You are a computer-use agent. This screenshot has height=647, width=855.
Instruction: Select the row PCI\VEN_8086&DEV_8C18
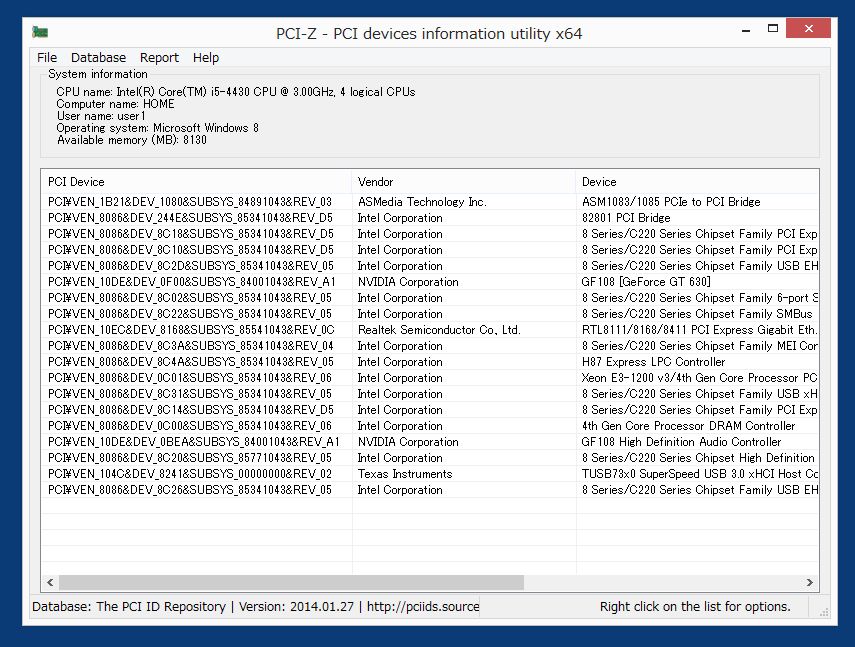(x=430, y=234)
